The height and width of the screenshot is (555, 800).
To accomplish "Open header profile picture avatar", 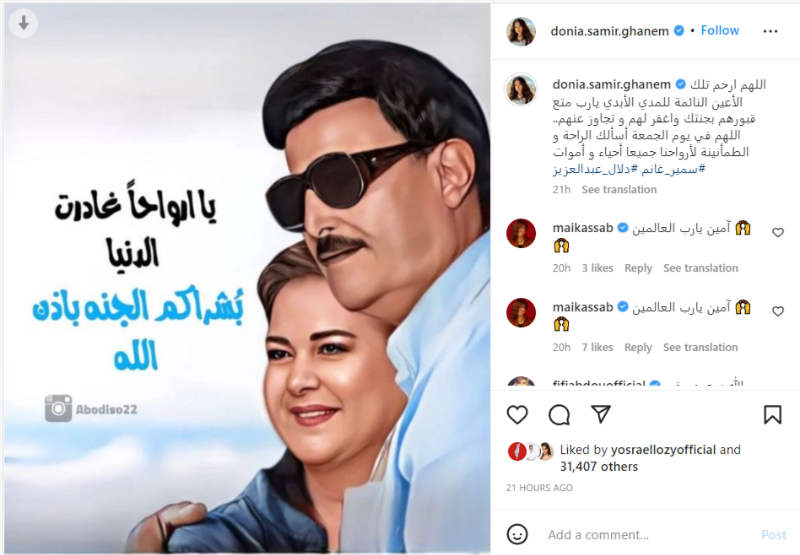I will point(520,31).
